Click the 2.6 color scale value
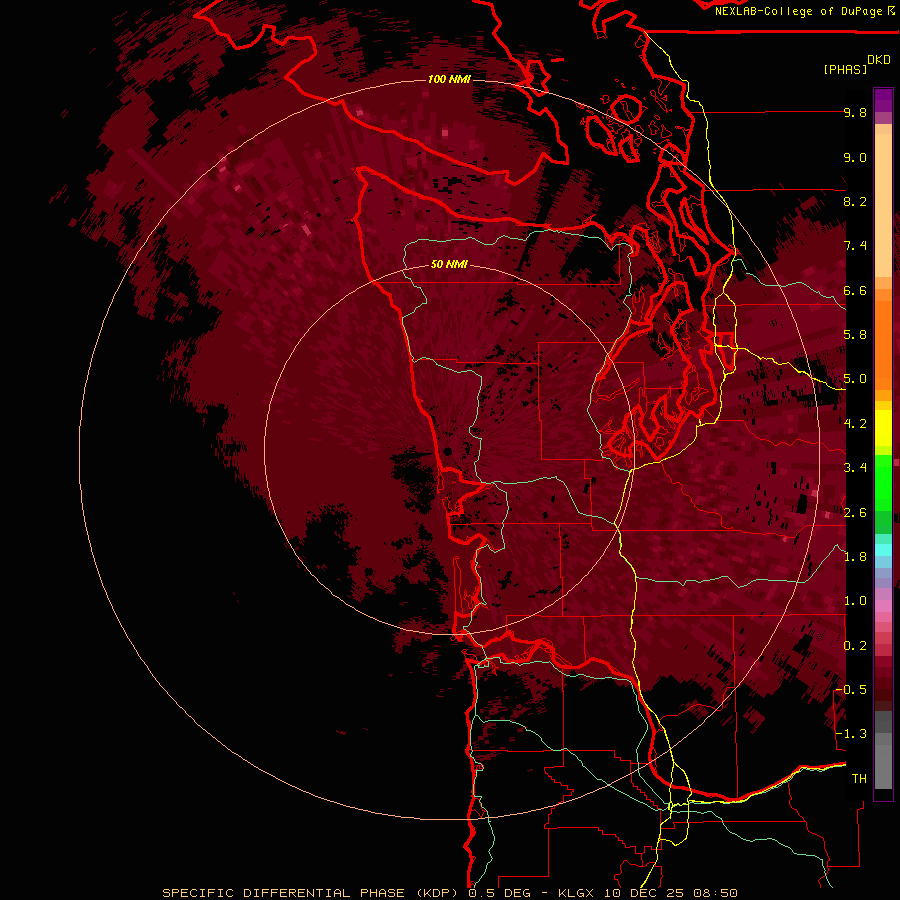This screenshot has height=900, width=900. point(855,513)
